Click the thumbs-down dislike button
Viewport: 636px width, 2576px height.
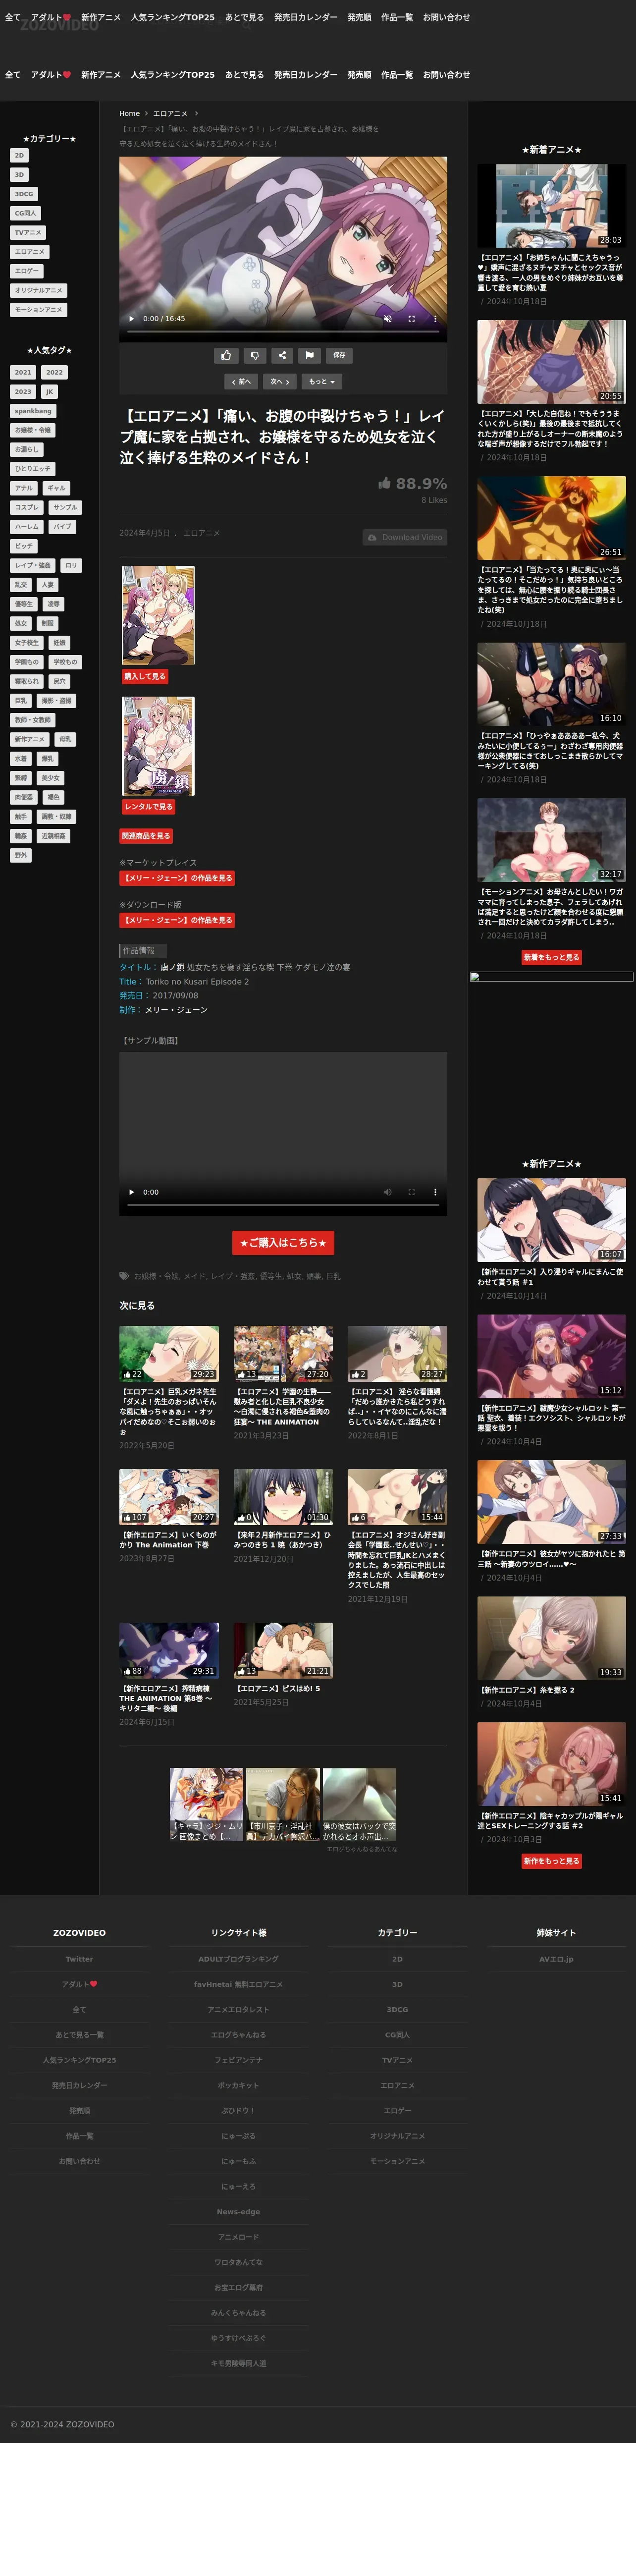[x=254, y=355]
